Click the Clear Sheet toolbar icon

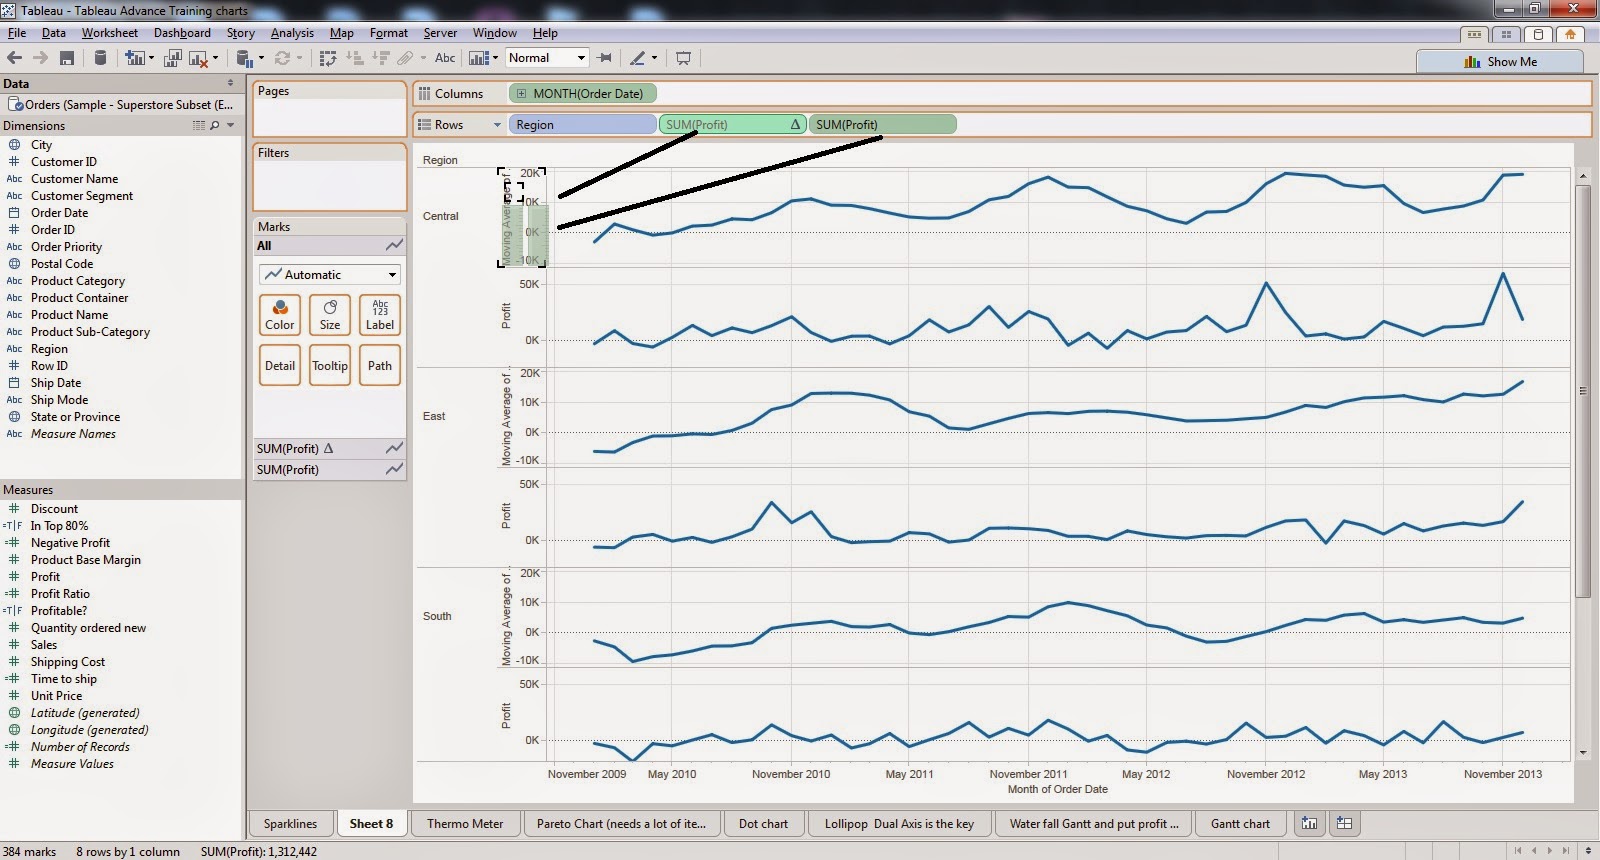198,58
